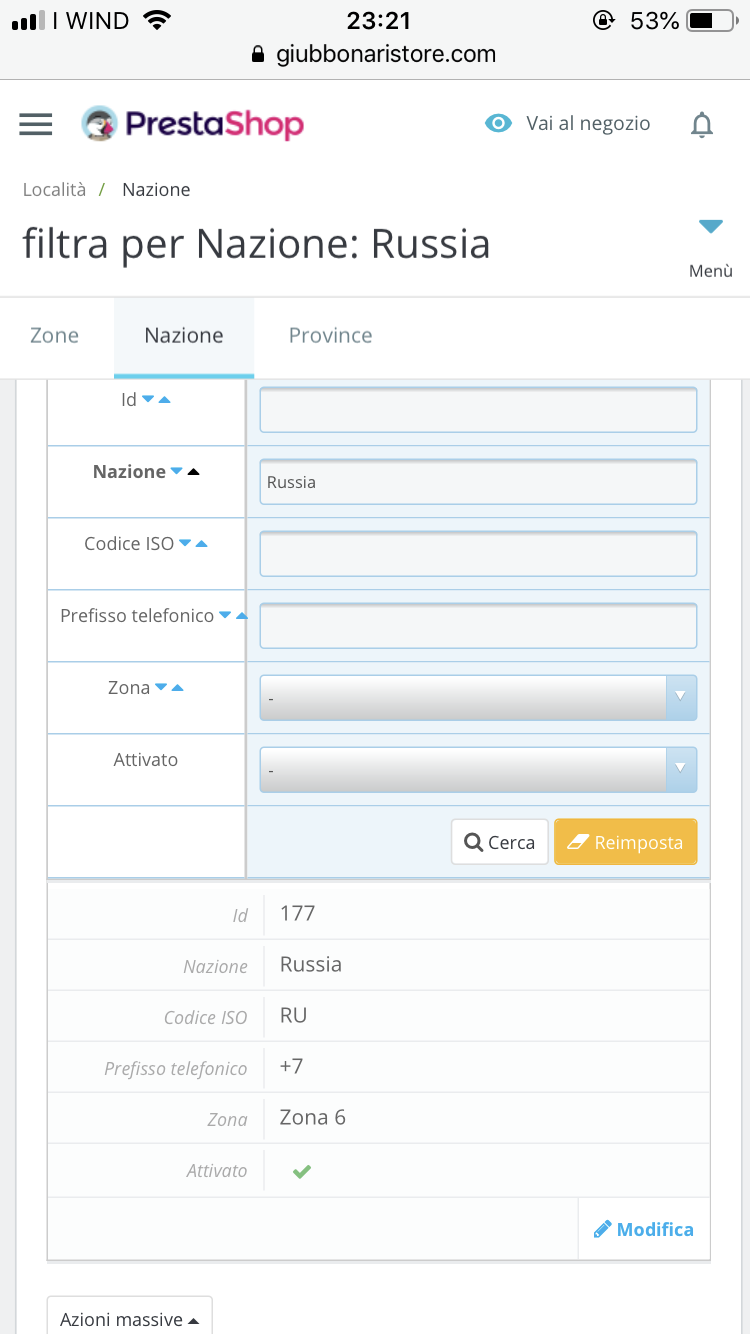This screenshot has width=750, height=1334.
Task: Switch to the Province tab
Action: [x=331, y=336]
